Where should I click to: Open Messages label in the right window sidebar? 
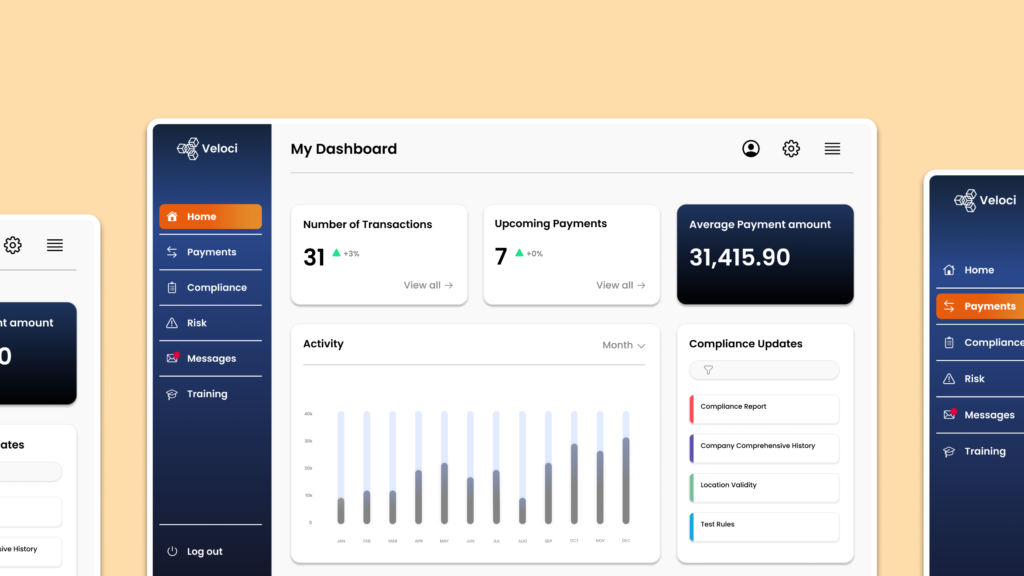[989, 415]
